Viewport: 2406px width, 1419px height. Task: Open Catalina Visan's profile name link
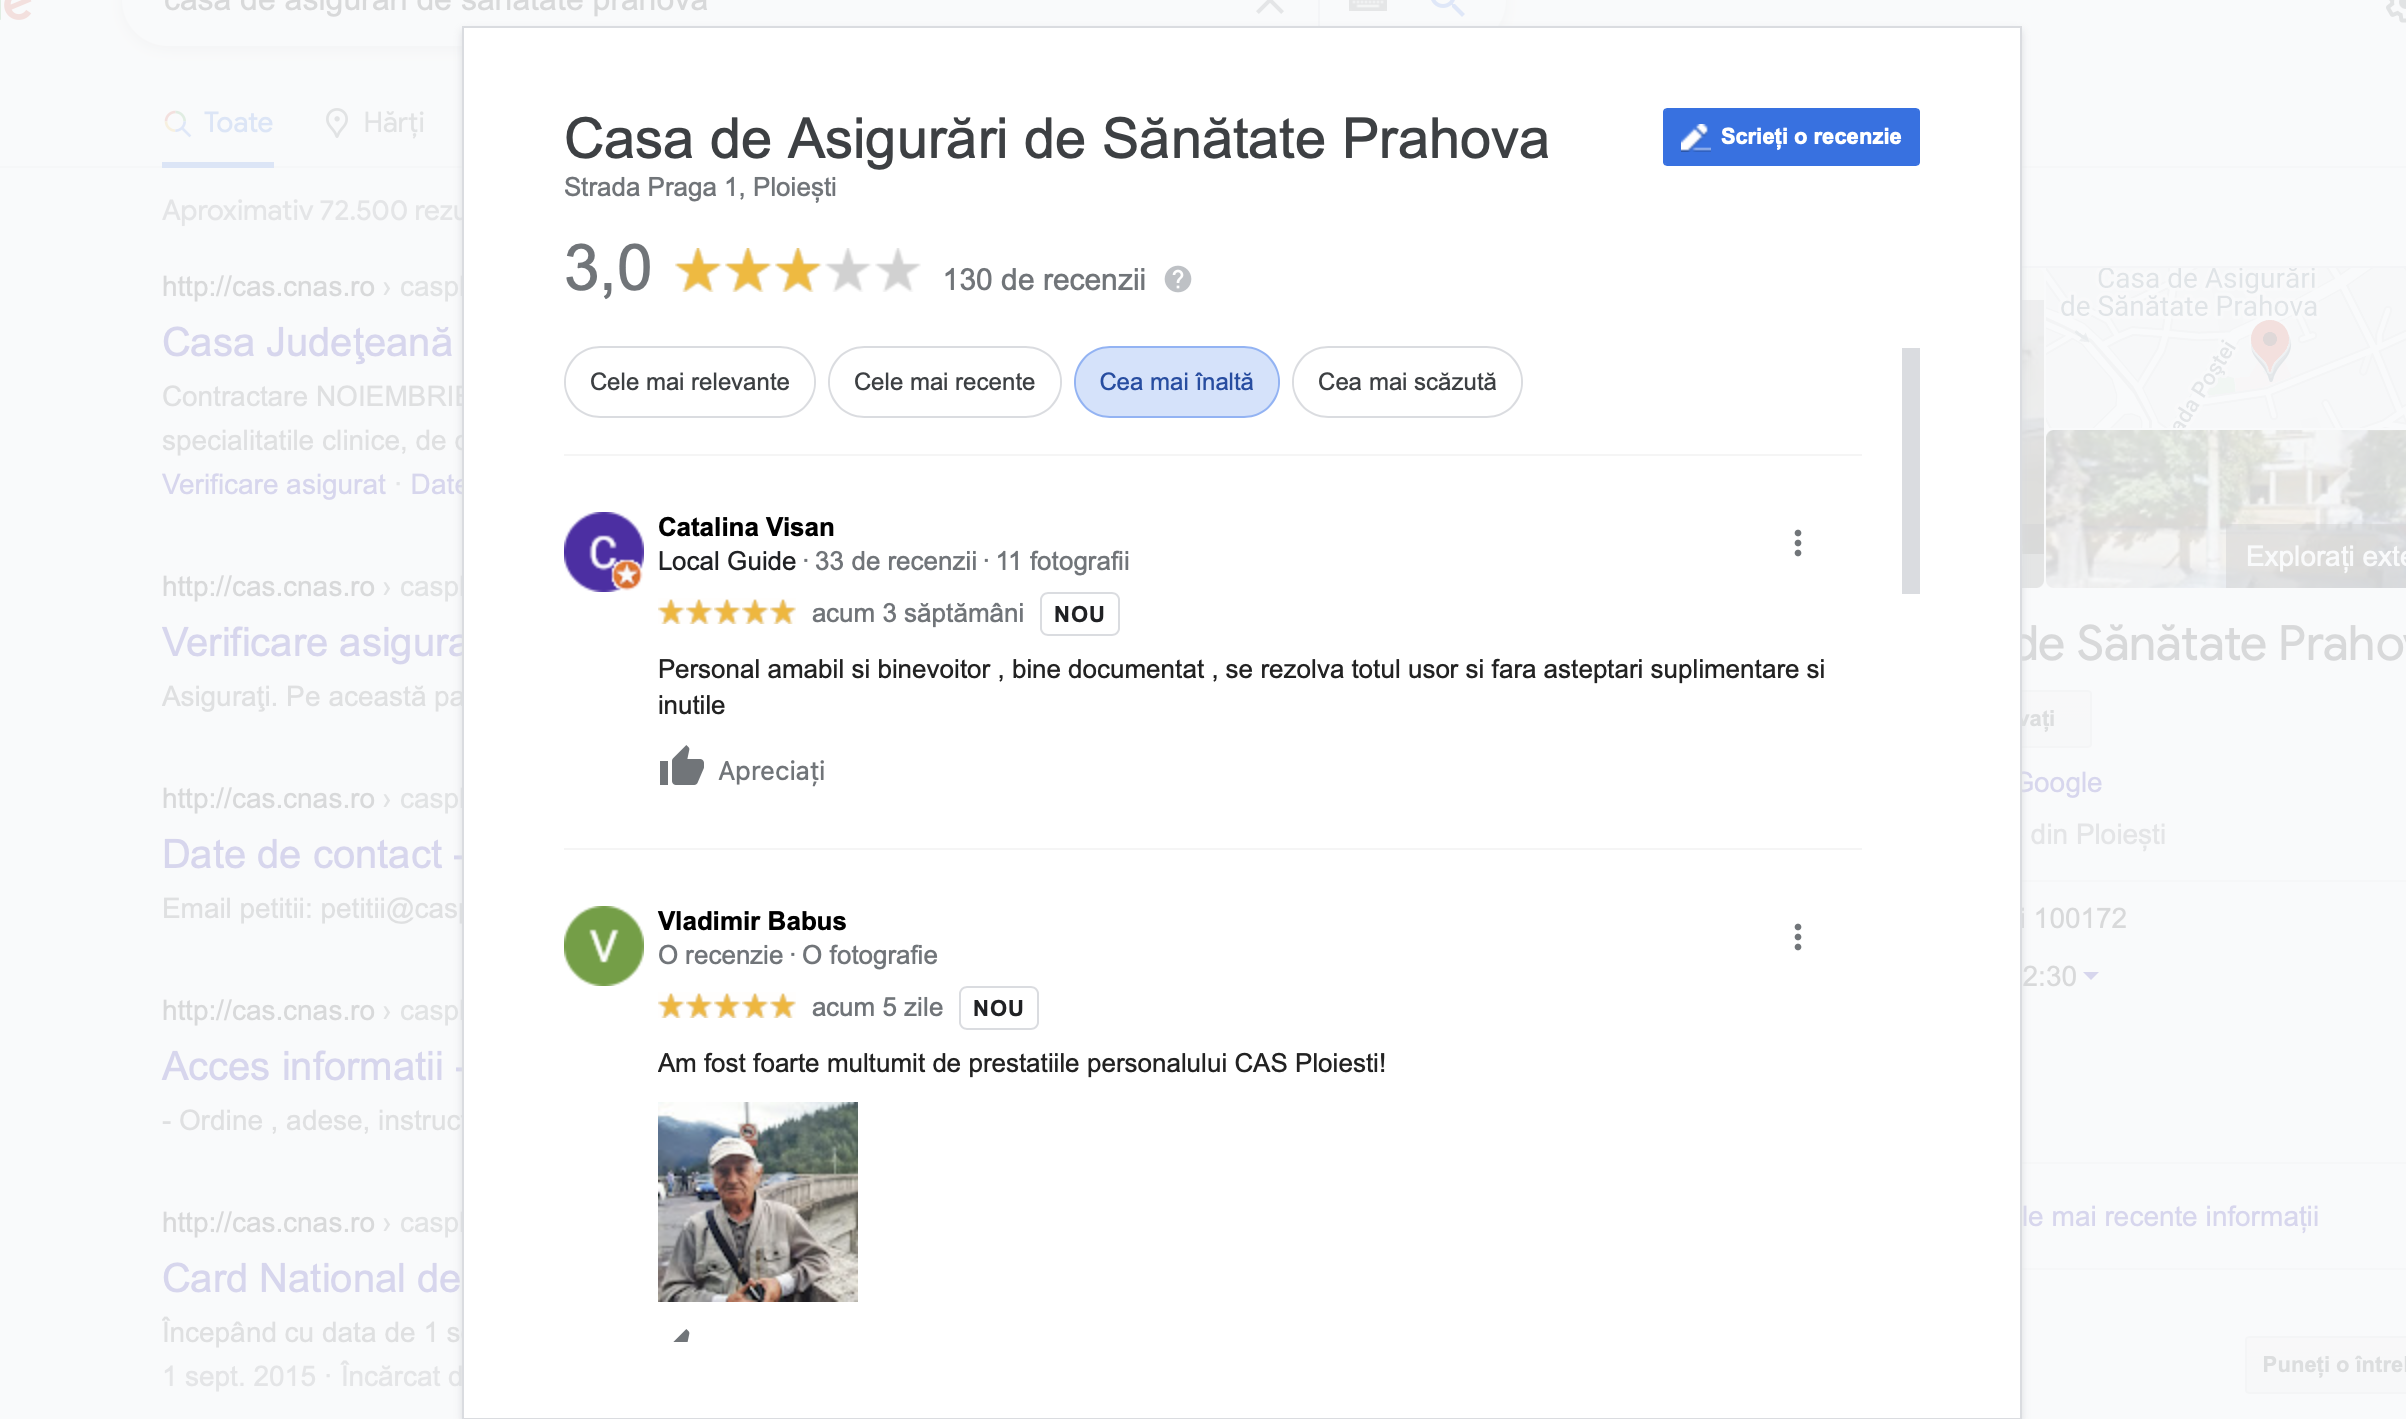(746, 527)
